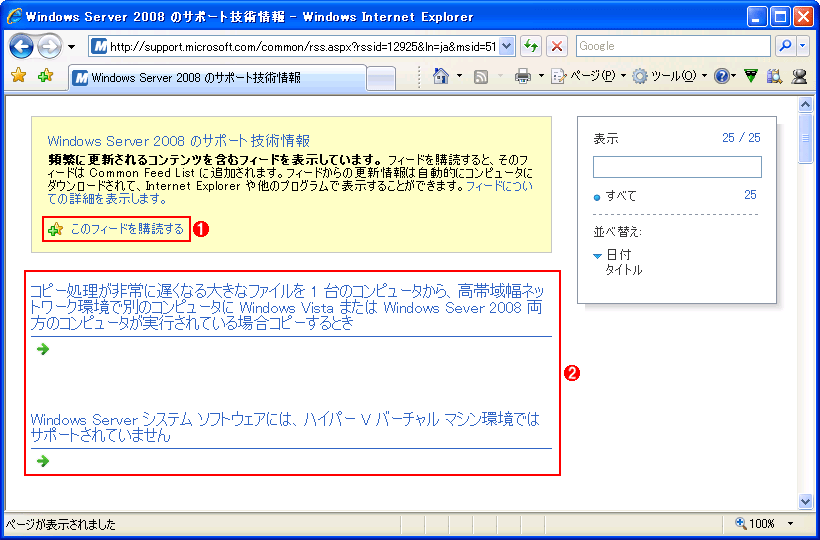This screenshot has width=820, height=540.
Task: Expand the address bar history dropdown
Action: tap(506, 47)
